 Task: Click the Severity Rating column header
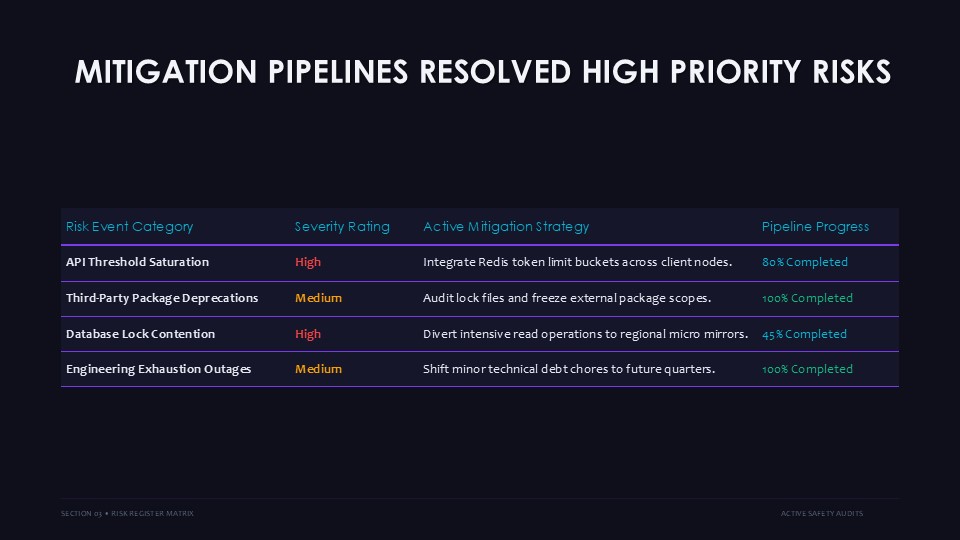(x=342, y=227)
